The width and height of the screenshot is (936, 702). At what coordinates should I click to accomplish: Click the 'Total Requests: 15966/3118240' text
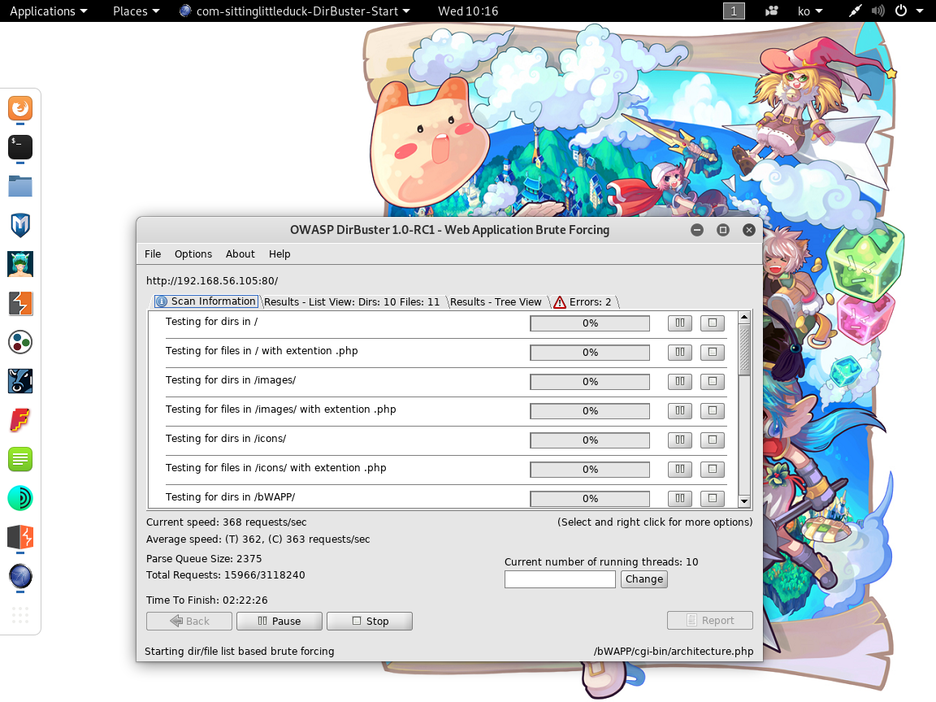[226, 575]
